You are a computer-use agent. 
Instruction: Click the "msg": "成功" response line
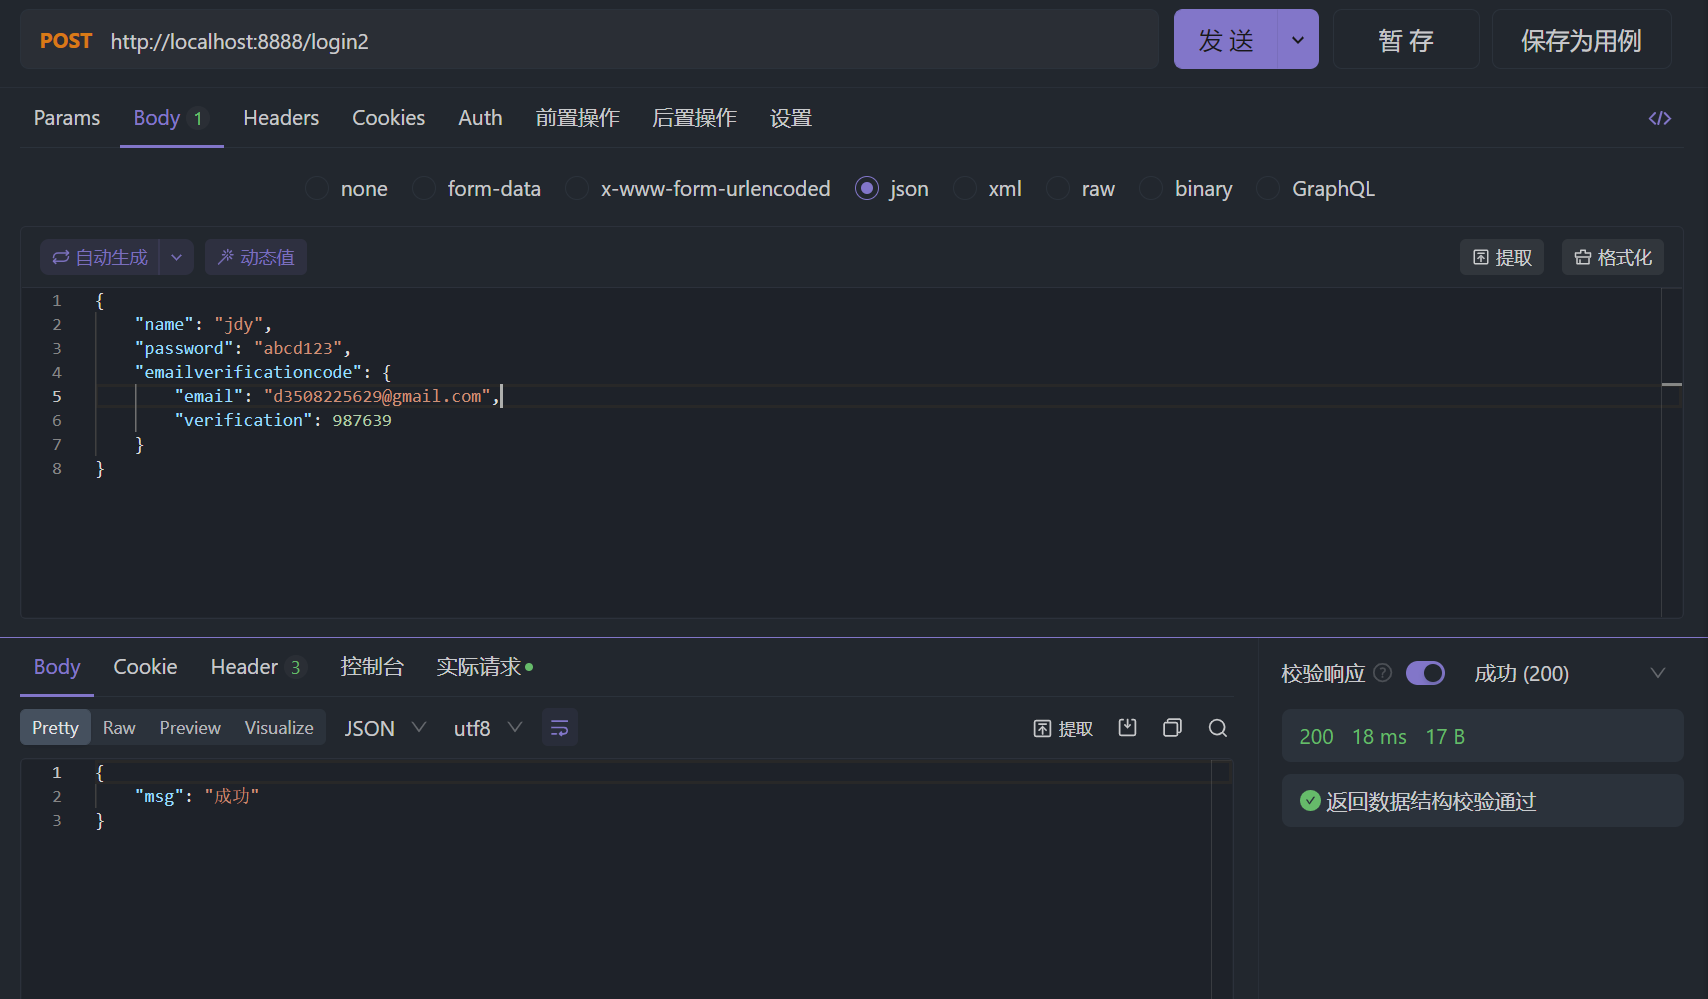pos(197,796)
